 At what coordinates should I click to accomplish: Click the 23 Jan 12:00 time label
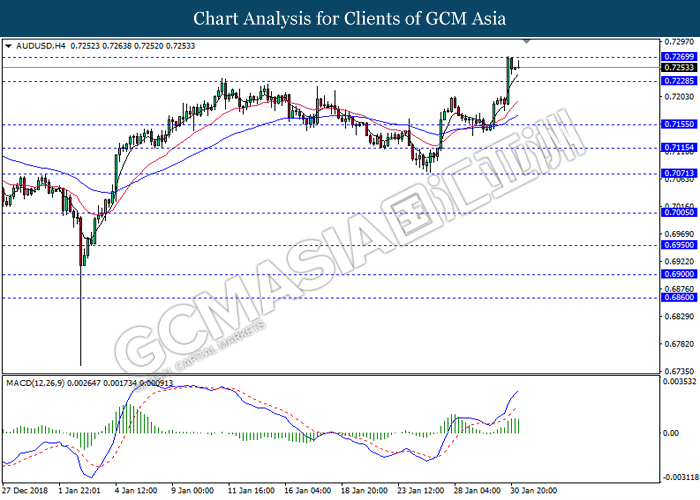click(421, 490)
